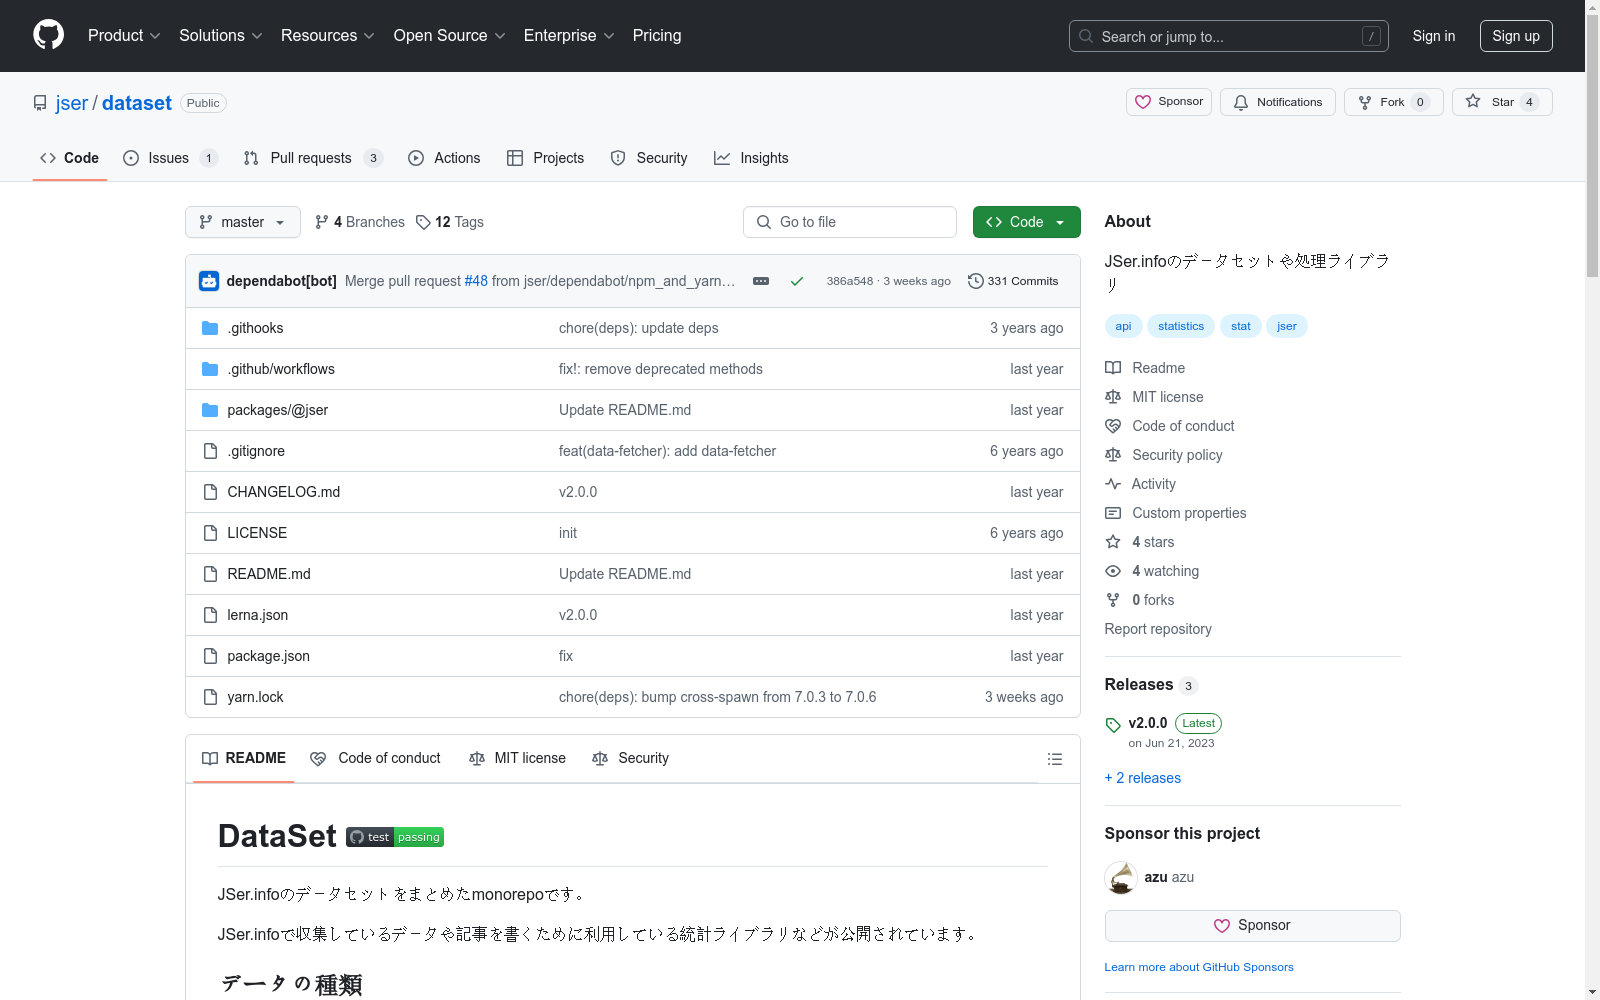Expand the Open Source menu
Viewport: 1600px width, 1000px height.
(450, 35)
